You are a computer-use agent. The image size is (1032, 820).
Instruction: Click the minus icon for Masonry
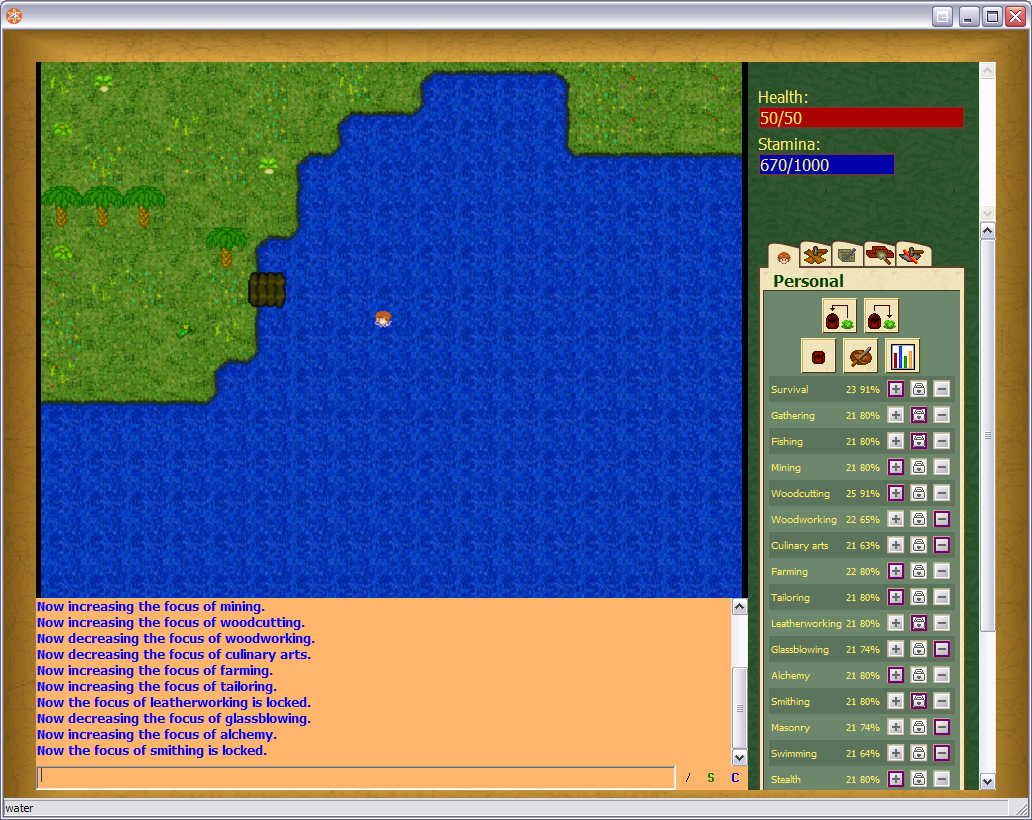pos(942,727)
